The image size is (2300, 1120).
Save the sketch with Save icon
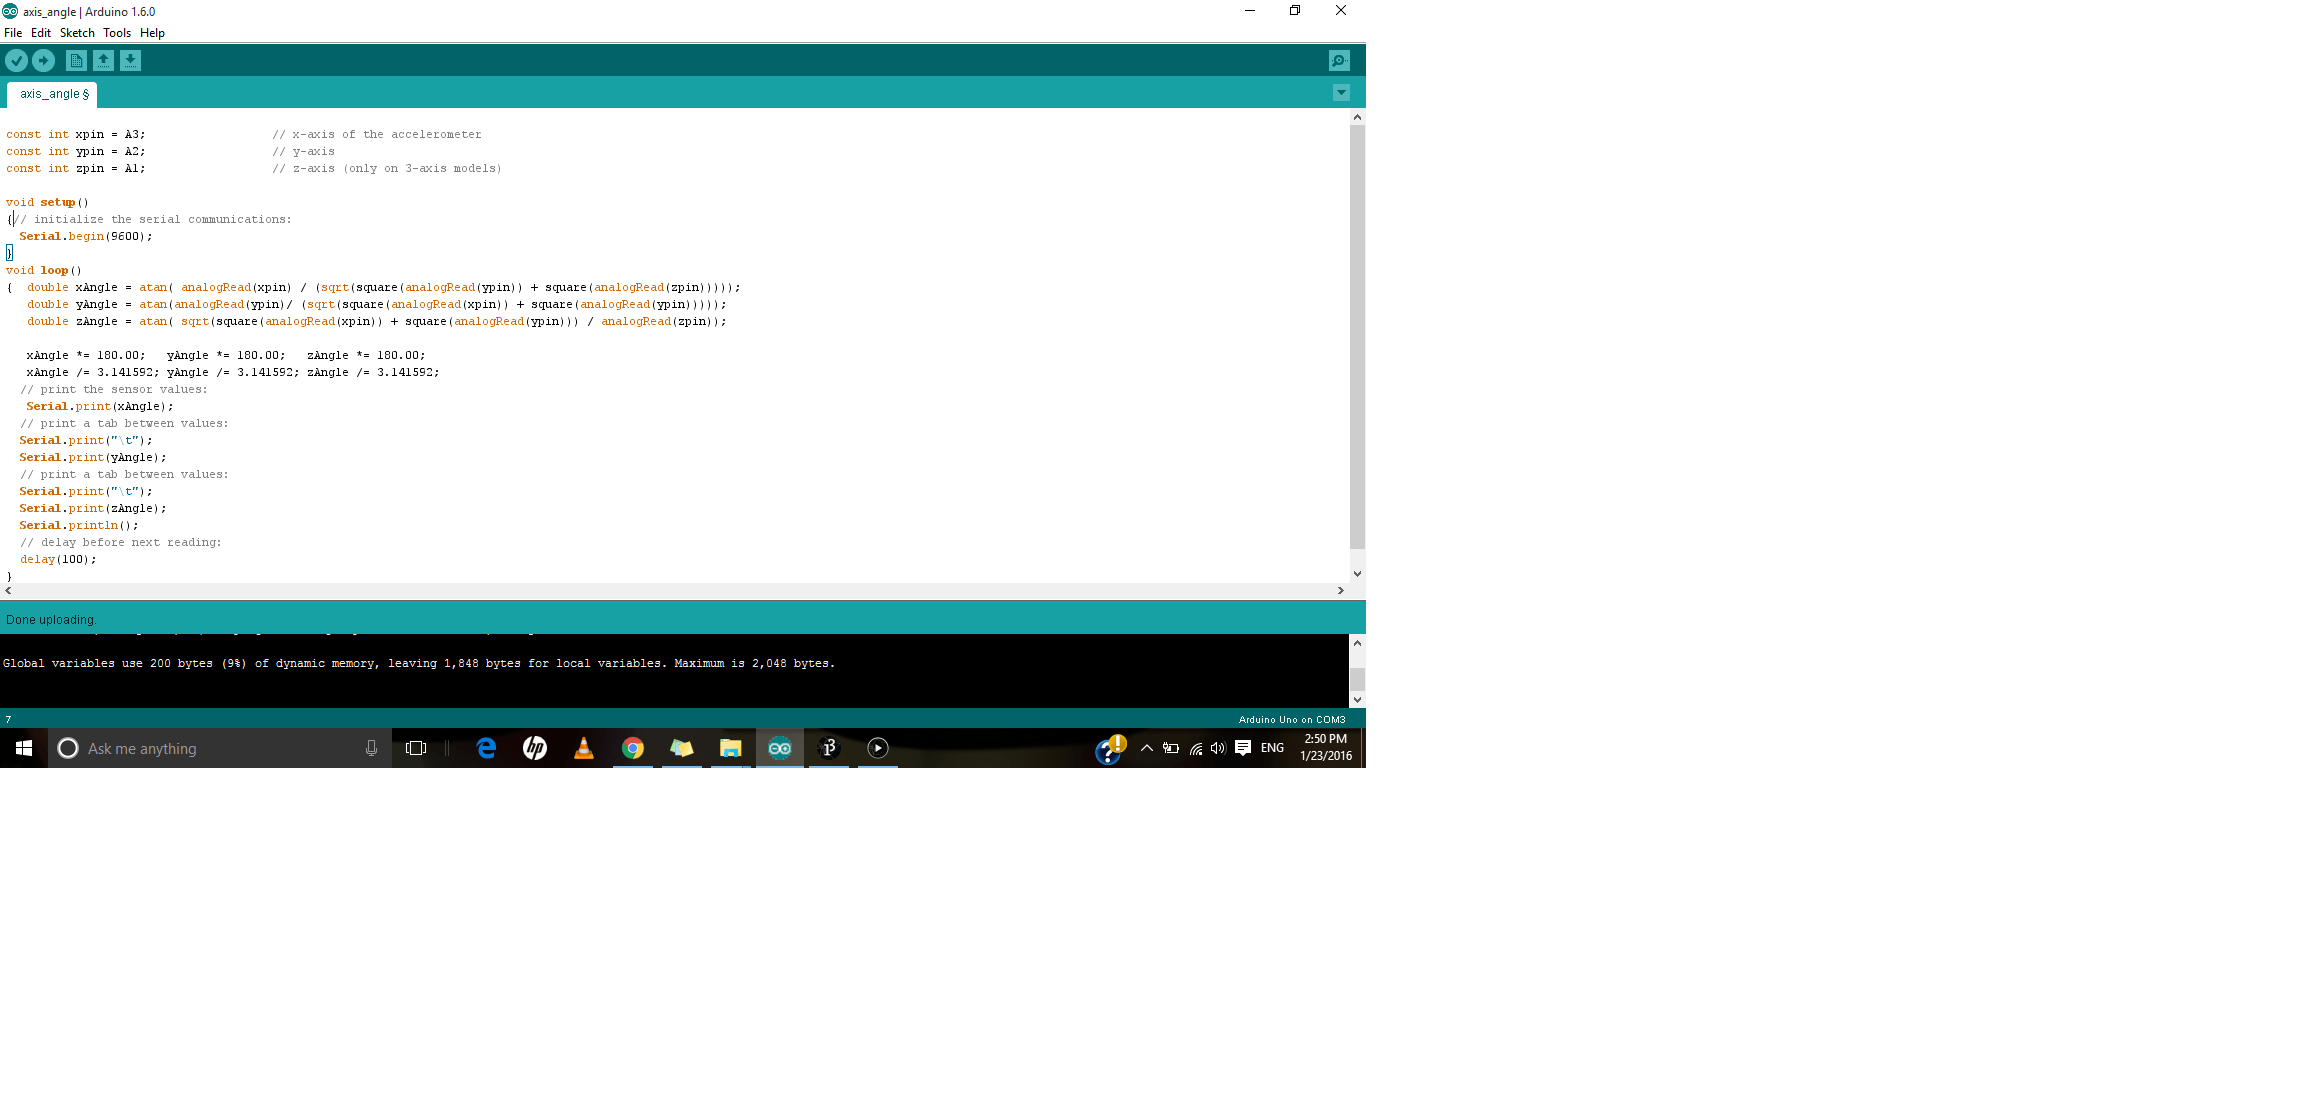(x=130, y=61)
